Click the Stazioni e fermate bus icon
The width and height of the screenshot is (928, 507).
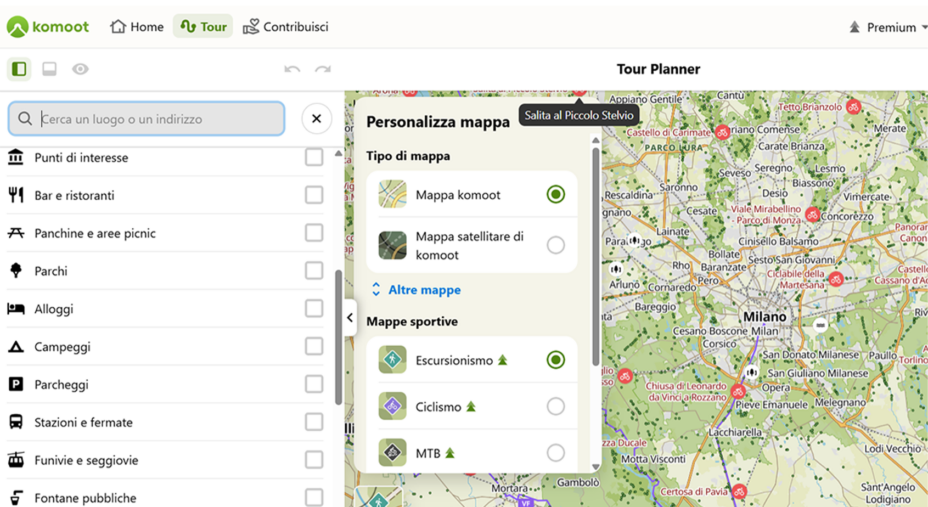[x=16, y=422]
